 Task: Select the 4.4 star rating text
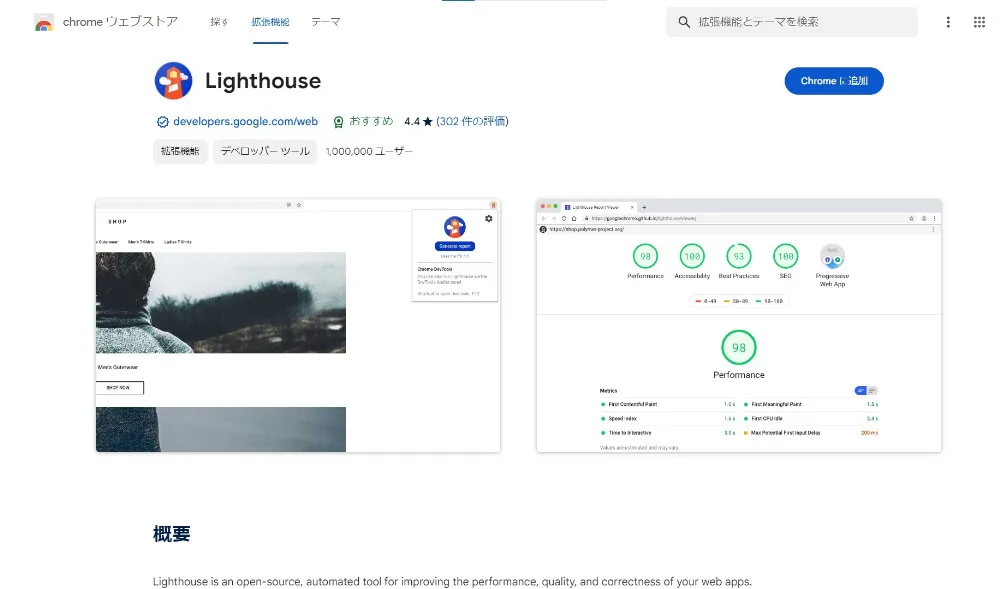point(412,121)
